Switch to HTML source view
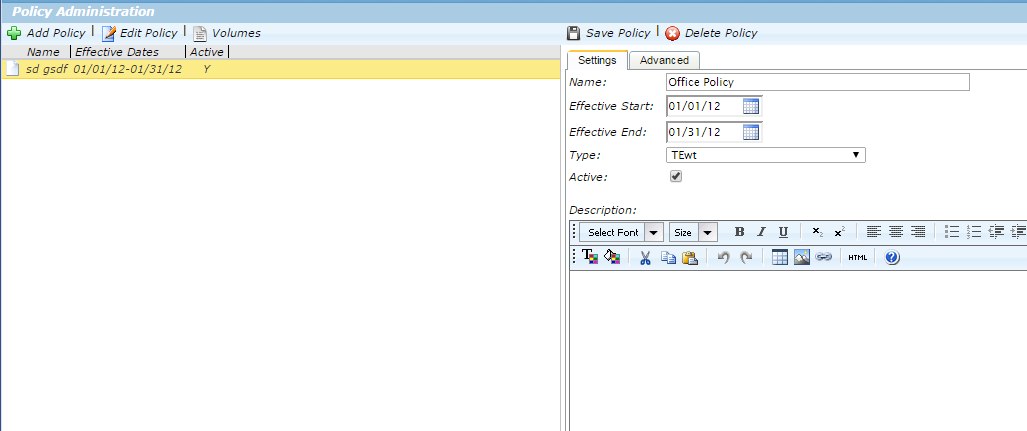 click(857, 258)
